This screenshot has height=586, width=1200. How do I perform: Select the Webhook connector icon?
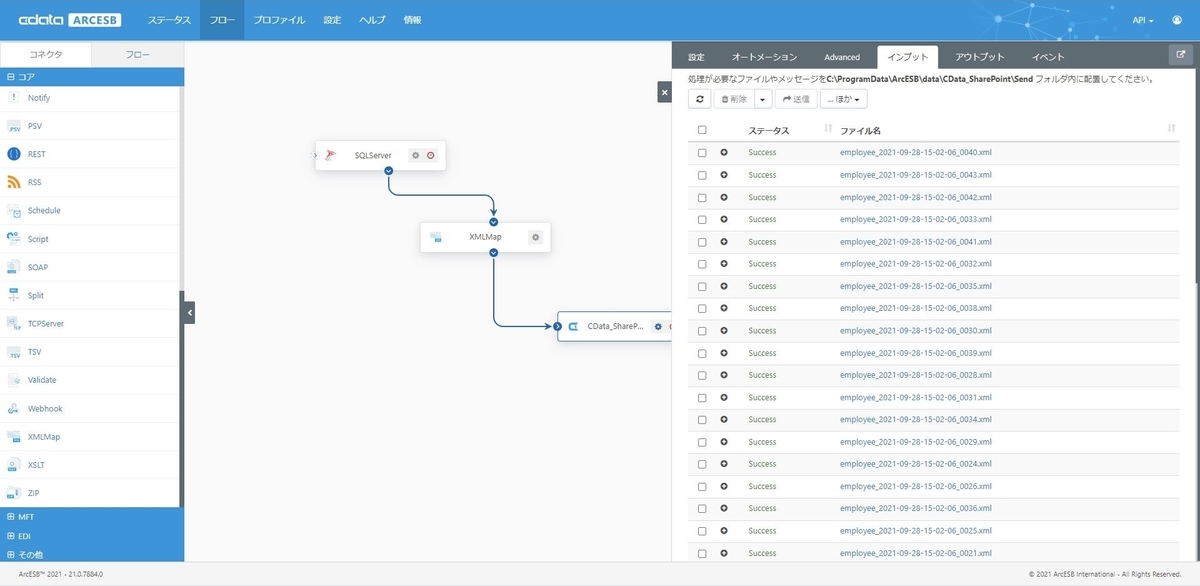[14, 408]
